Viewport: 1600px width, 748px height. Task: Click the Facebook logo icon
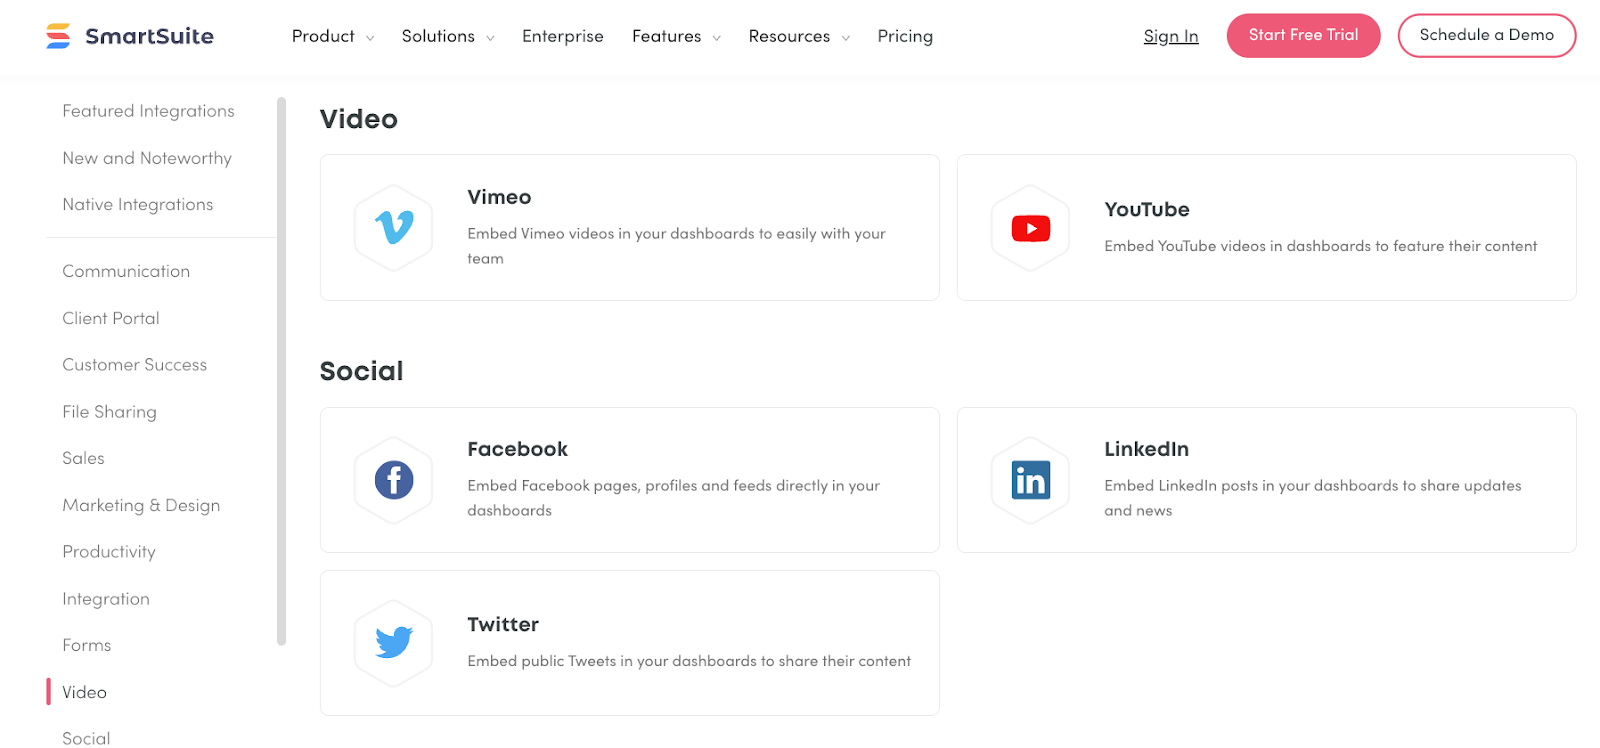[x=394, y=480]
